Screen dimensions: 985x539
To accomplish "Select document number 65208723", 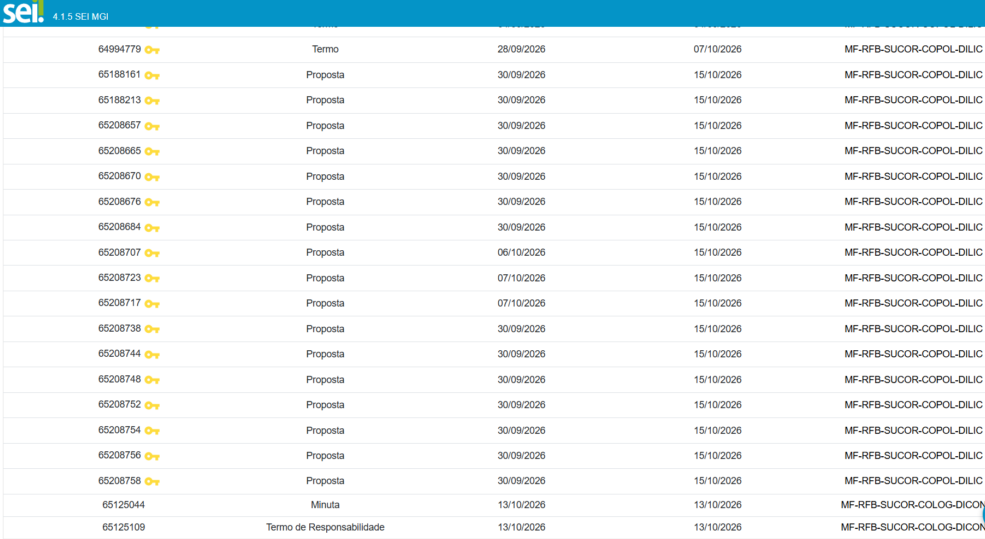I will (119, 278).
